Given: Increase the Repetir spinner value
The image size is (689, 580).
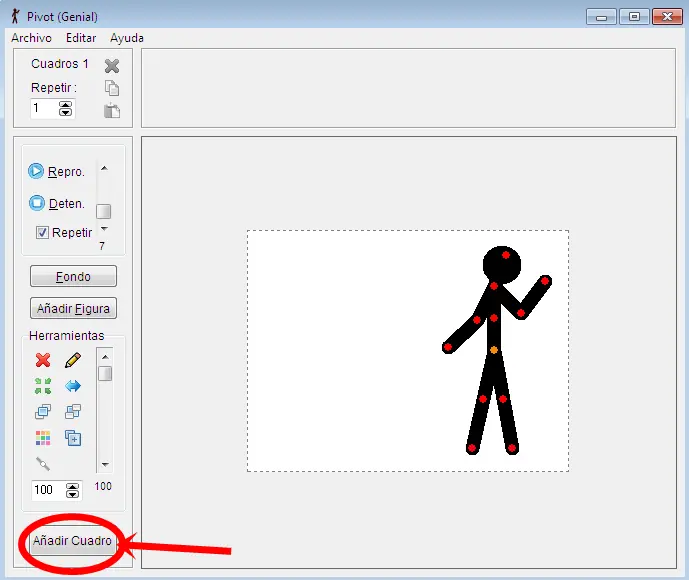Looking at the screenshot, I should point(65,105).
